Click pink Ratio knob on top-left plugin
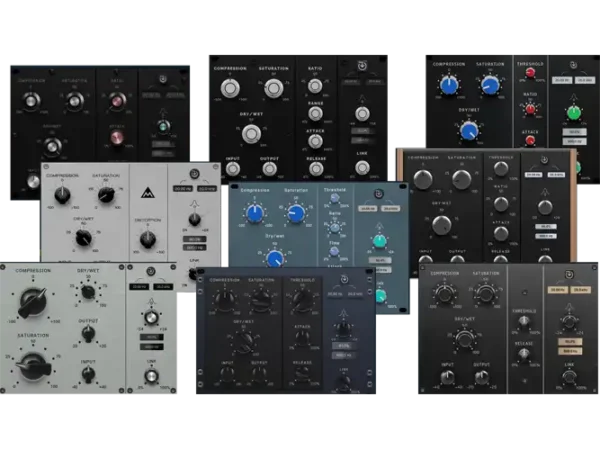Image resolution: width=600 pixels, height=450 pixels. [x=116, y=101]
